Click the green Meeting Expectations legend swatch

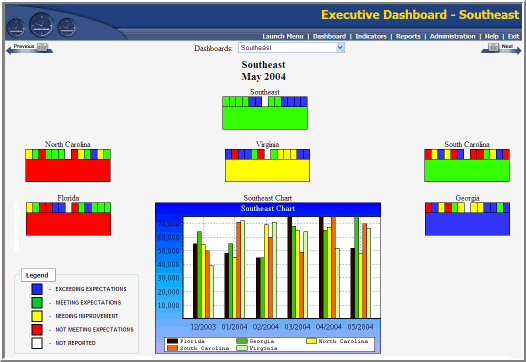tap(37, 303)
